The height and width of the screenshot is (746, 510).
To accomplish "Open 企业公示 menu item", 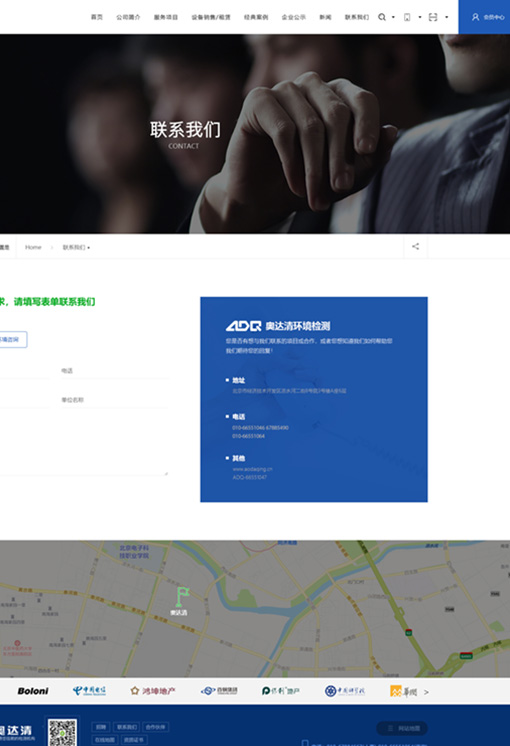I will point(294,17).
